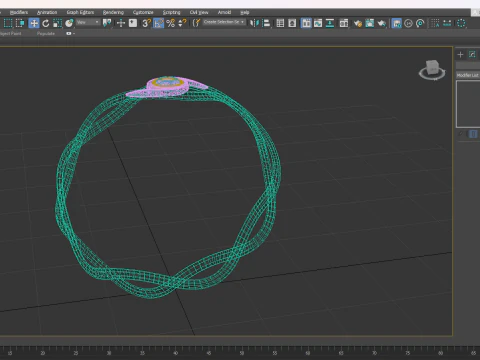The height and width of the screenshot is (360, 480).
Task: Open the Modifiers menu
Action: coord(19,12)
